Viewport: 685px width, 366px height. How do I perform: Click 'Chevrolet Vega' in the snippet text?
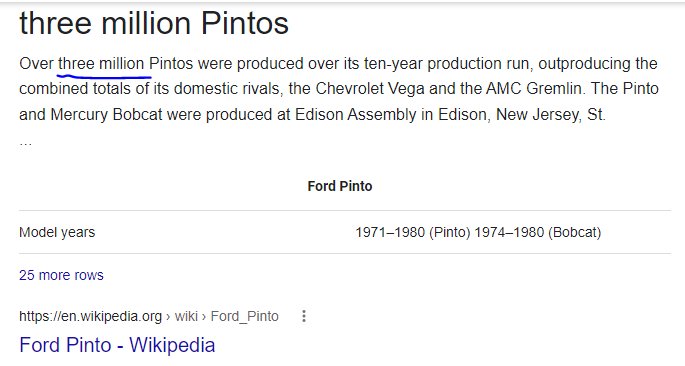tap(370, 89)
